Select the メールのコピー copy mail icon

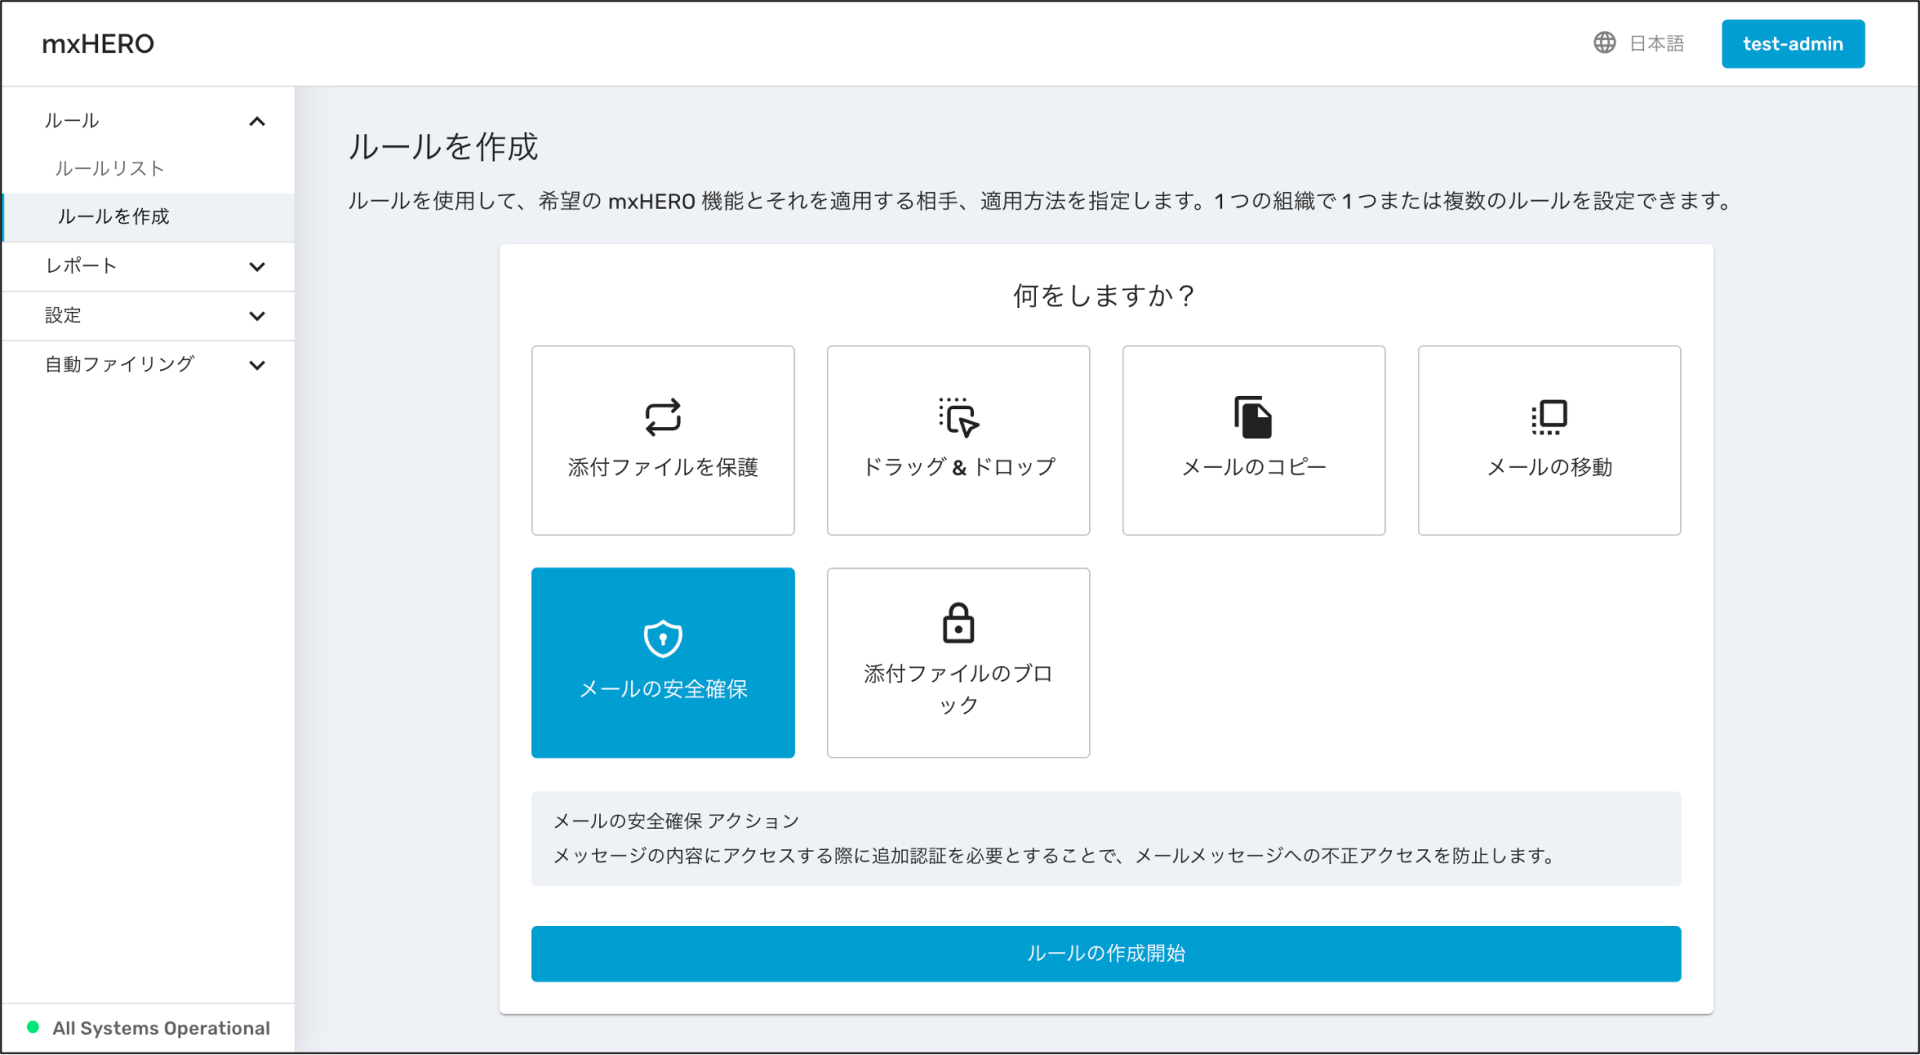pos(1253,417)
